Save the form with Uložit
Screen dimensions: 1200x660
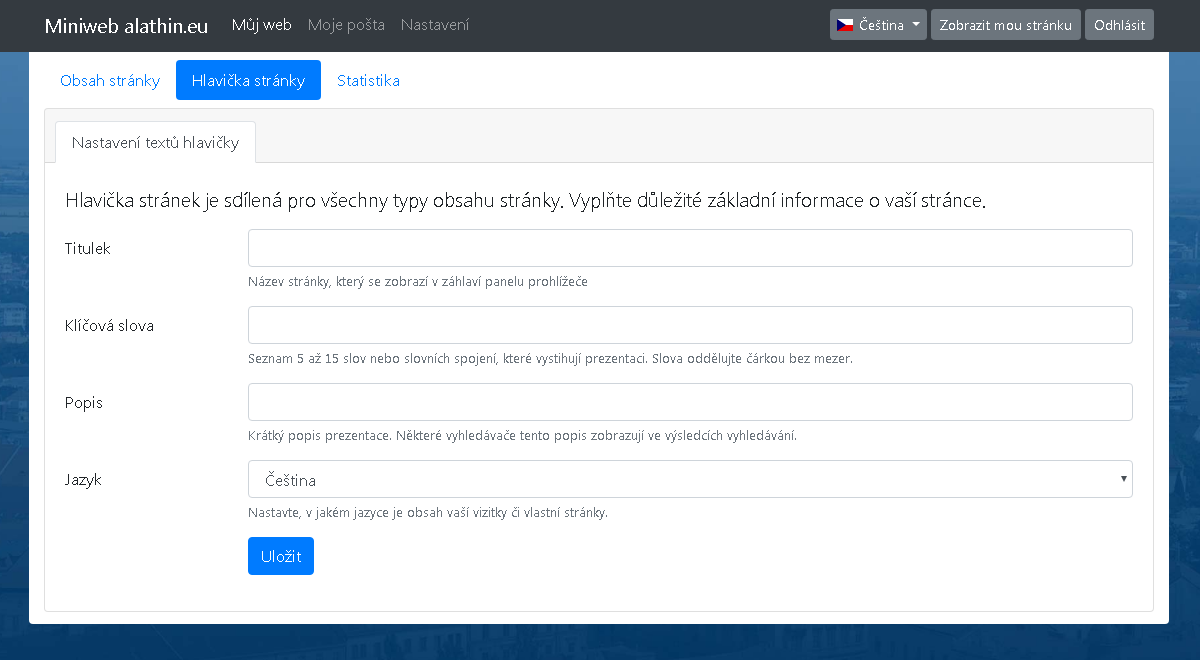click(281, 556)
